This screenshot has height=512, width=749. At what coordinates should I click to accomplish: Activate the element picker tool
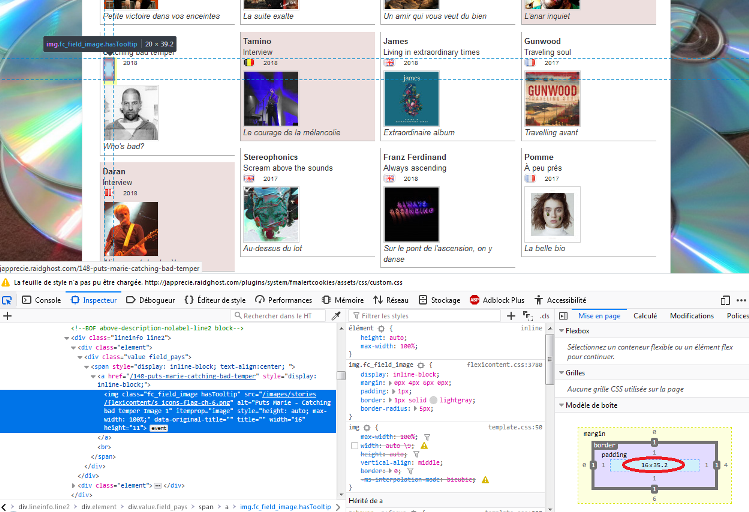coord(7,300)
